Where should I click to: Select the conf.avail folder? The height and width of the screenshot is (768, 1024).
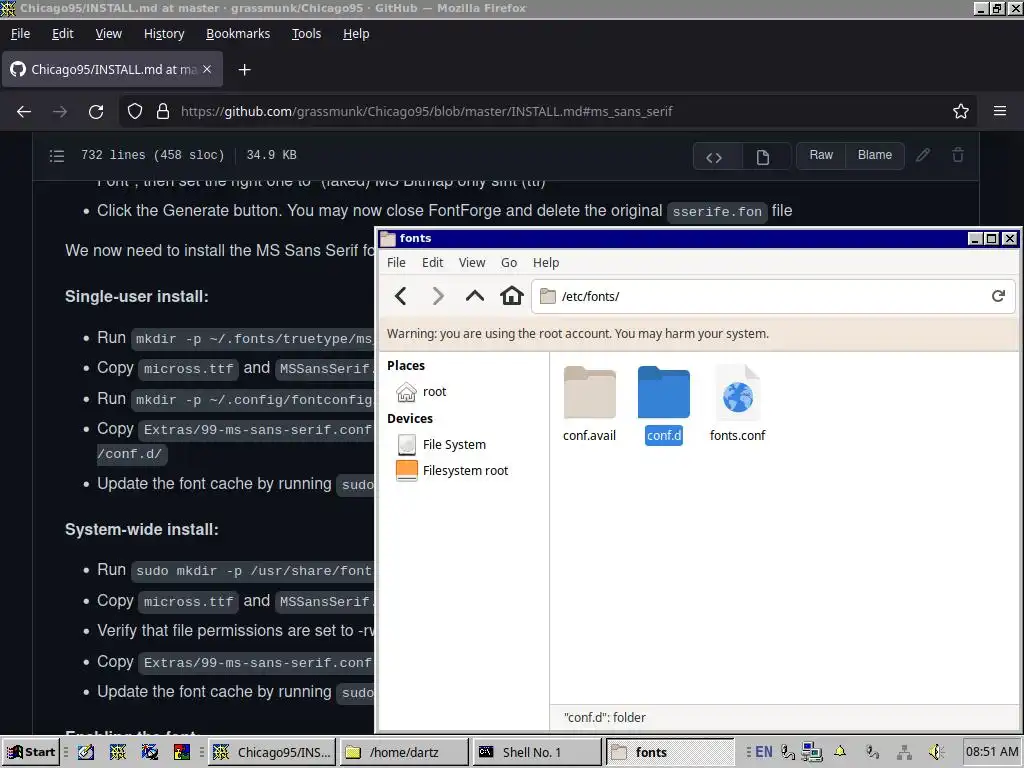pos(590,404)
